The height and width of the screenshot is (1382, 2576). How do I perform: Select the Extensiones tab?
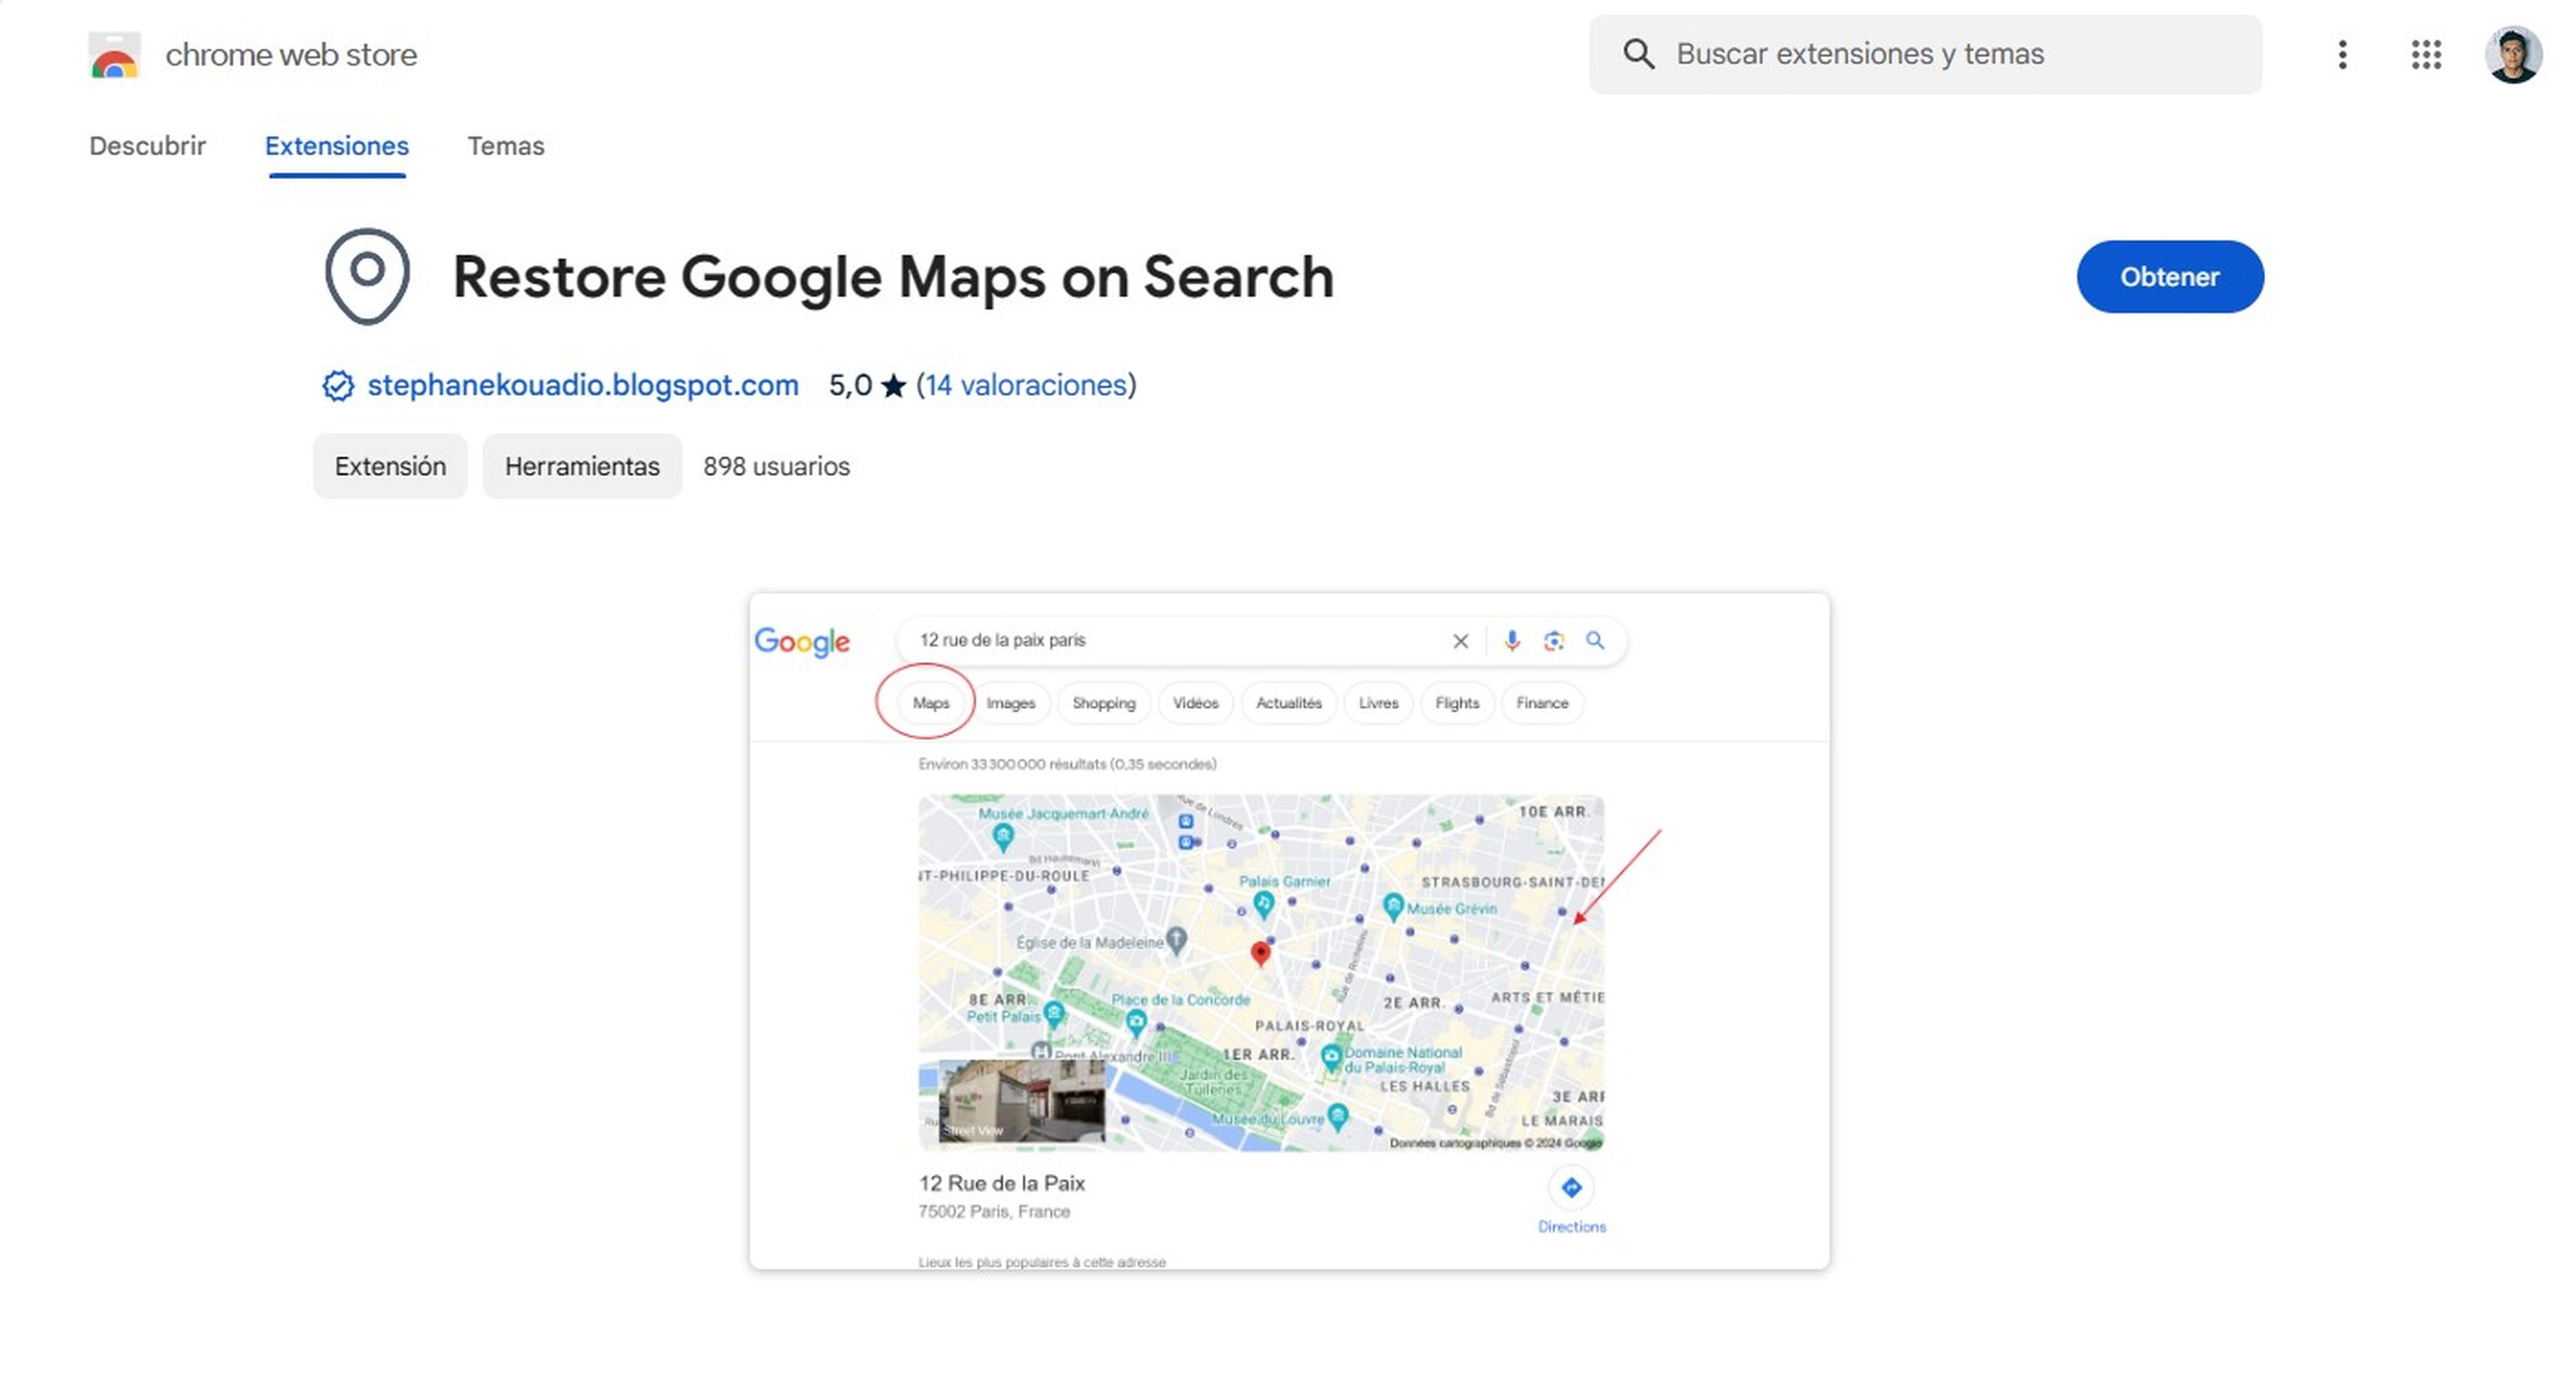pos(337,146)
